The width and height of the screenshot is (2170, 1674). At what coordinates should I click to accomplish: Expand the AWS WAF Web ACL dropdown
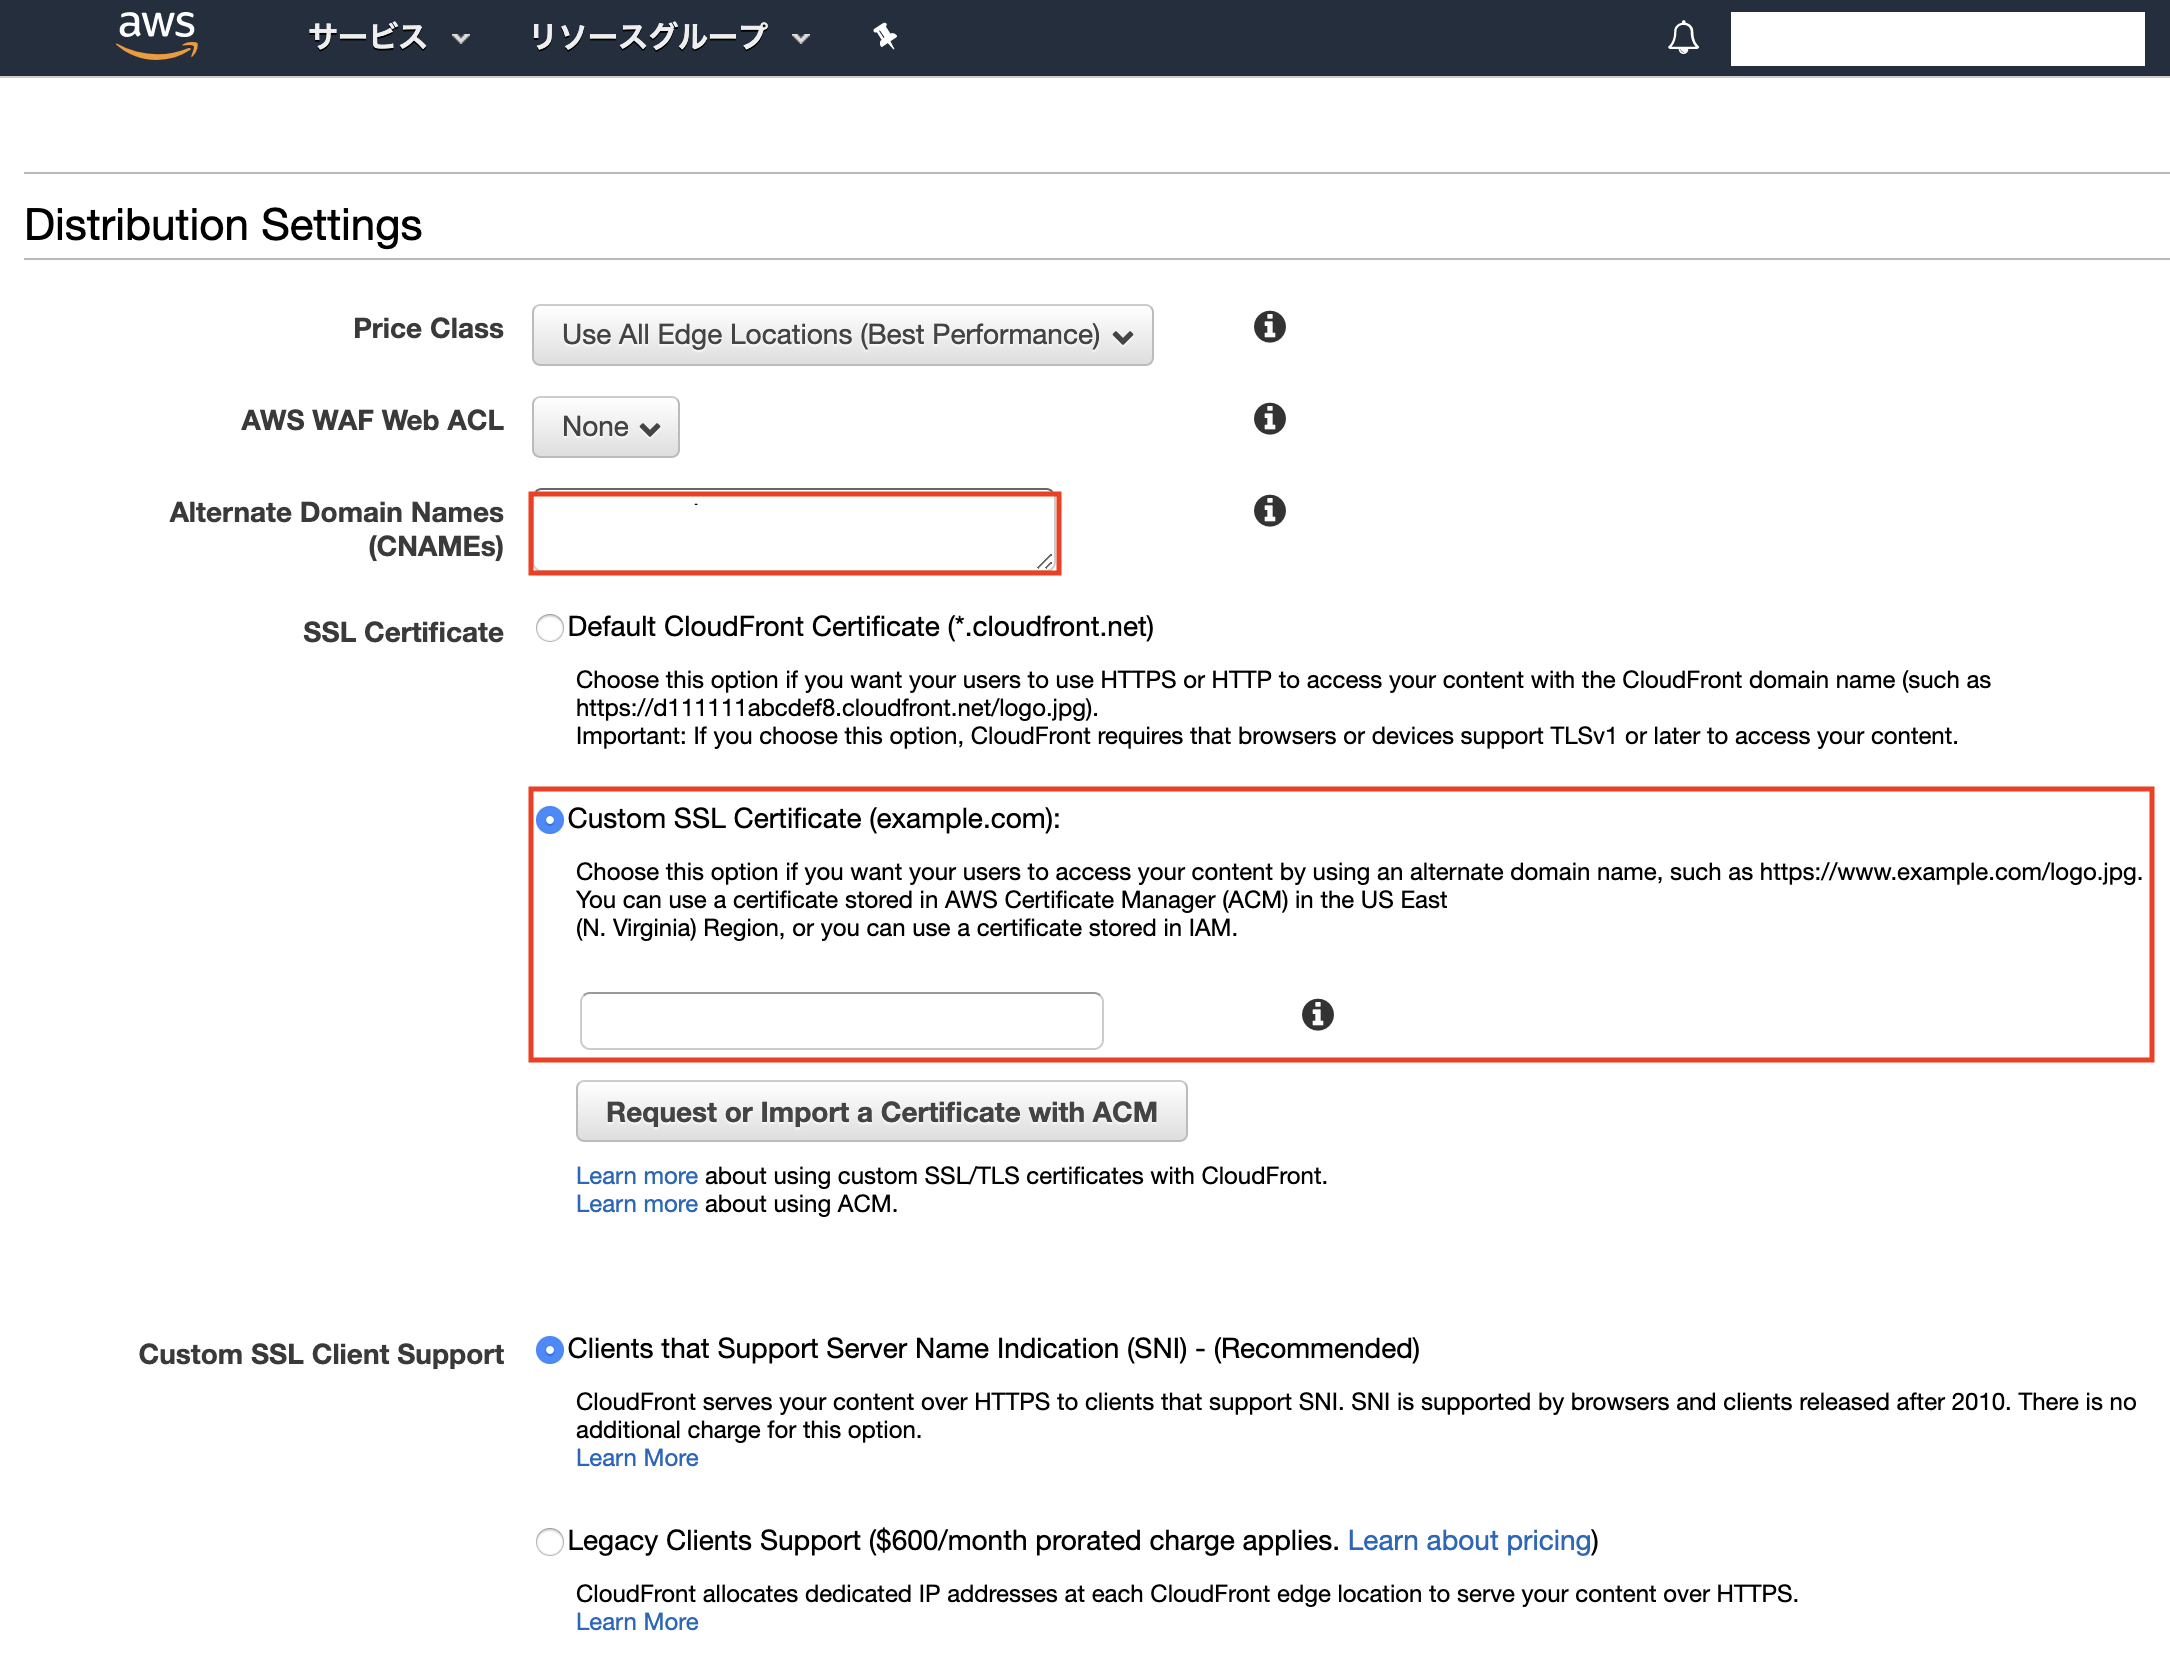(605, 427)
